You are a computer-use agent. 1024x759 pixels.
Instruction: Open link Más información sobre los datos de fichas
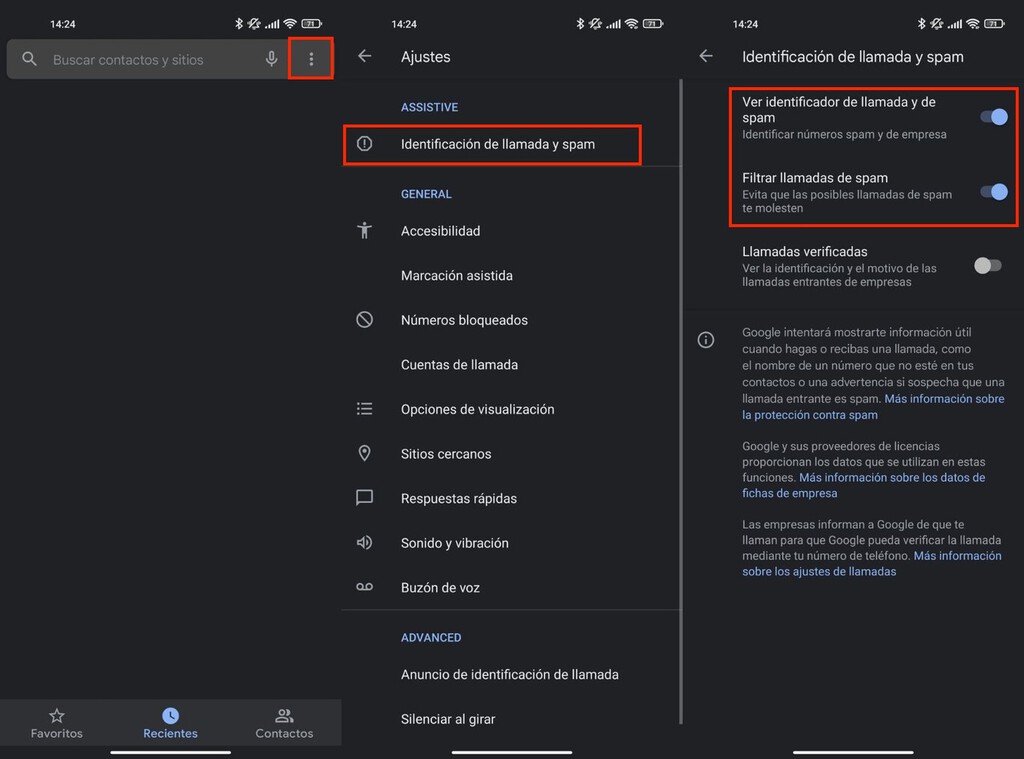click(x=863, y=485)
